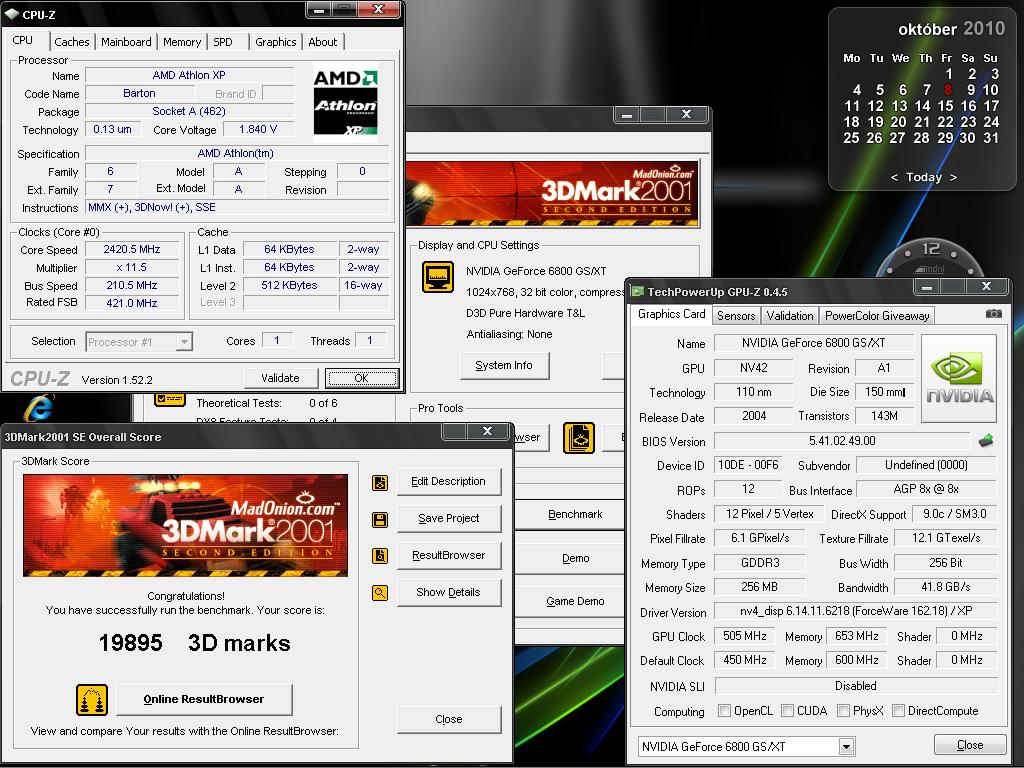Viewport: 1024px width, 768px height.
Task: Click the Save Project button
Action: coord(449,519)
